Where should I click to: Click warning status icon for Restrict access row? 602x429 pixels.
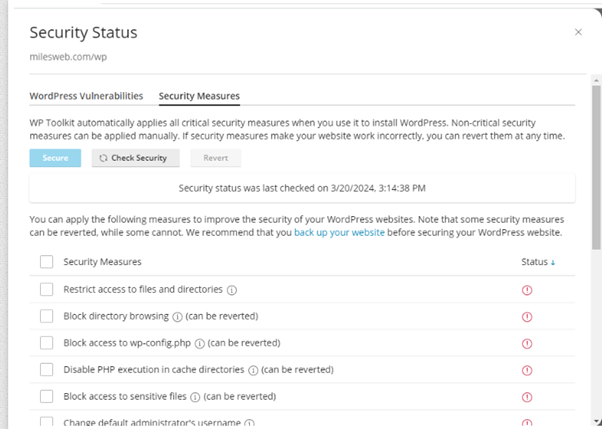[527, 290]
